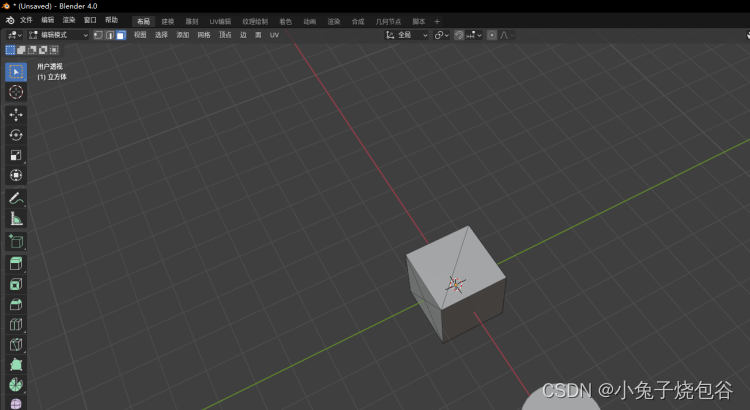Image resolution: width=750 pixels, height=410 pixels.
Task: Toggle face select mode
Action: pos(121,35)
